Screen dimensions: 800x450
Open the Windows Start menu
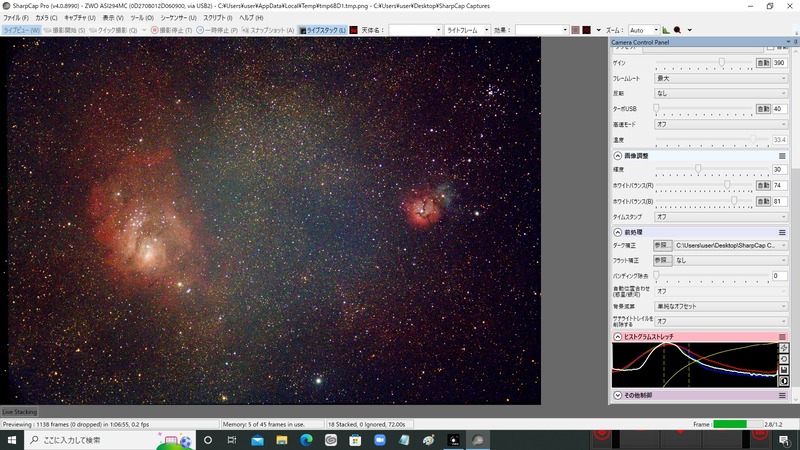pos(12,440)
